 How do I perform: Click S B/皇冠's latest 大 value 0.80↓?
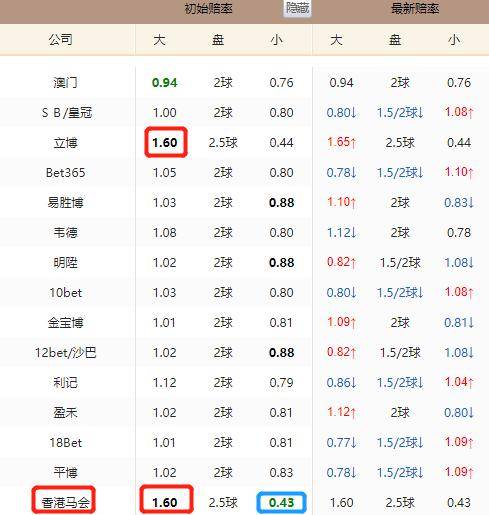341,113
